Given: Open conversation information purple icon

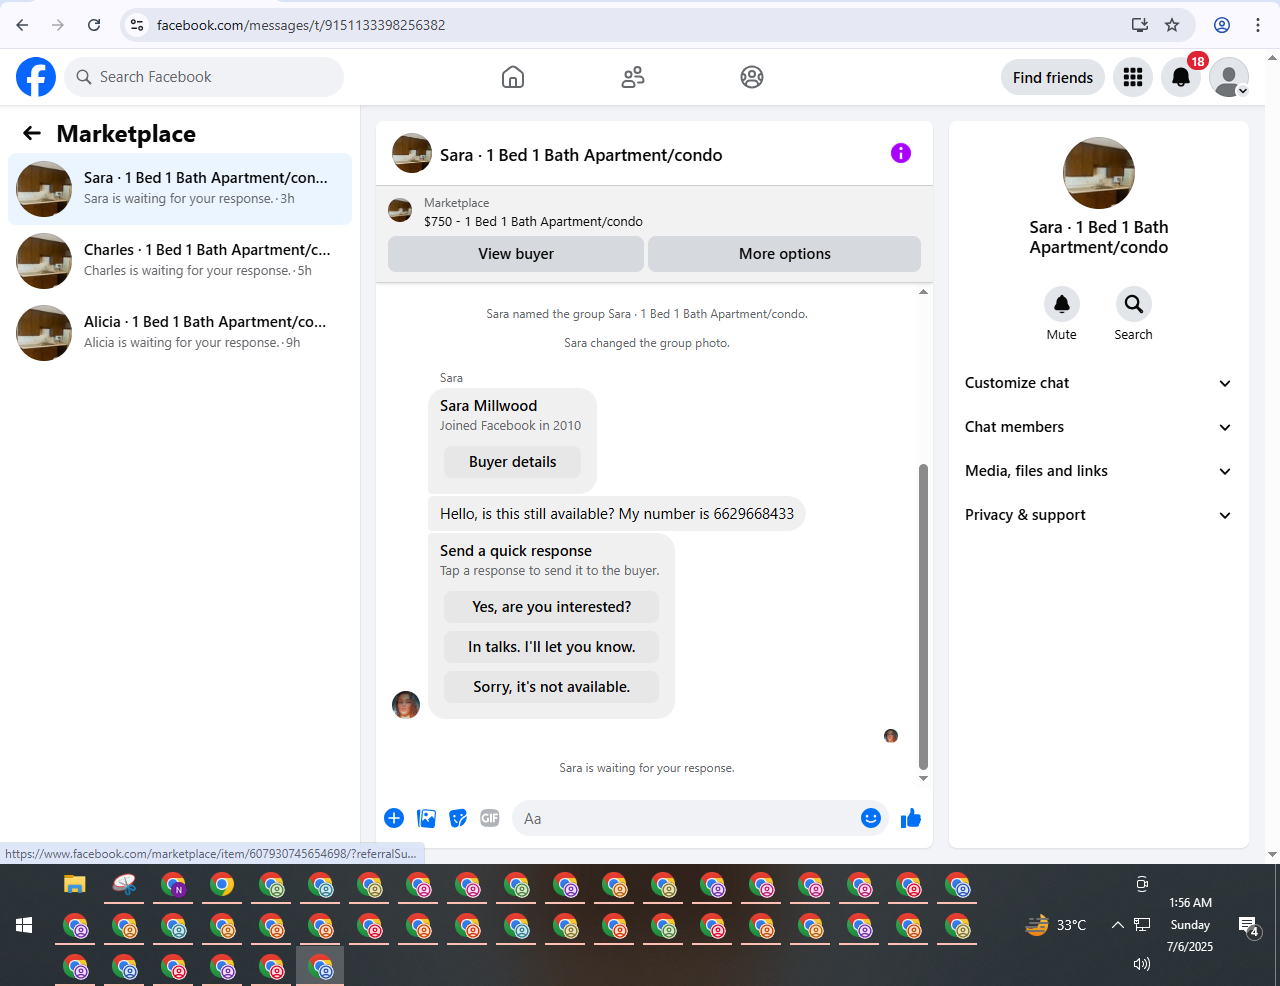Looking at the screenshot, I should point(901,153).
